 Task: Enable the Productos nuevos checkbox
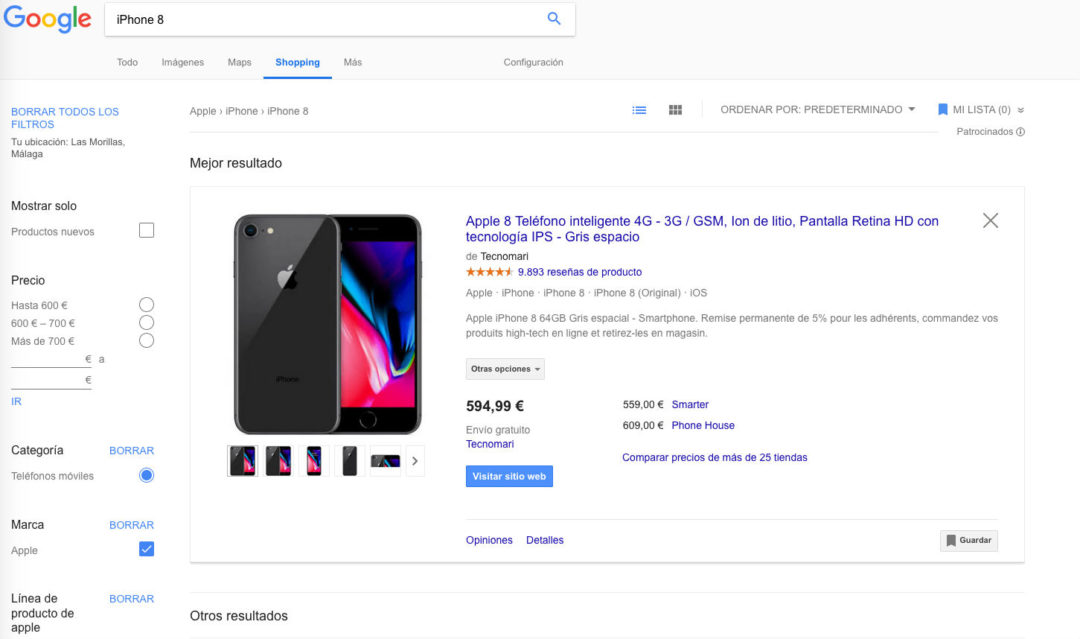point(146,229)
